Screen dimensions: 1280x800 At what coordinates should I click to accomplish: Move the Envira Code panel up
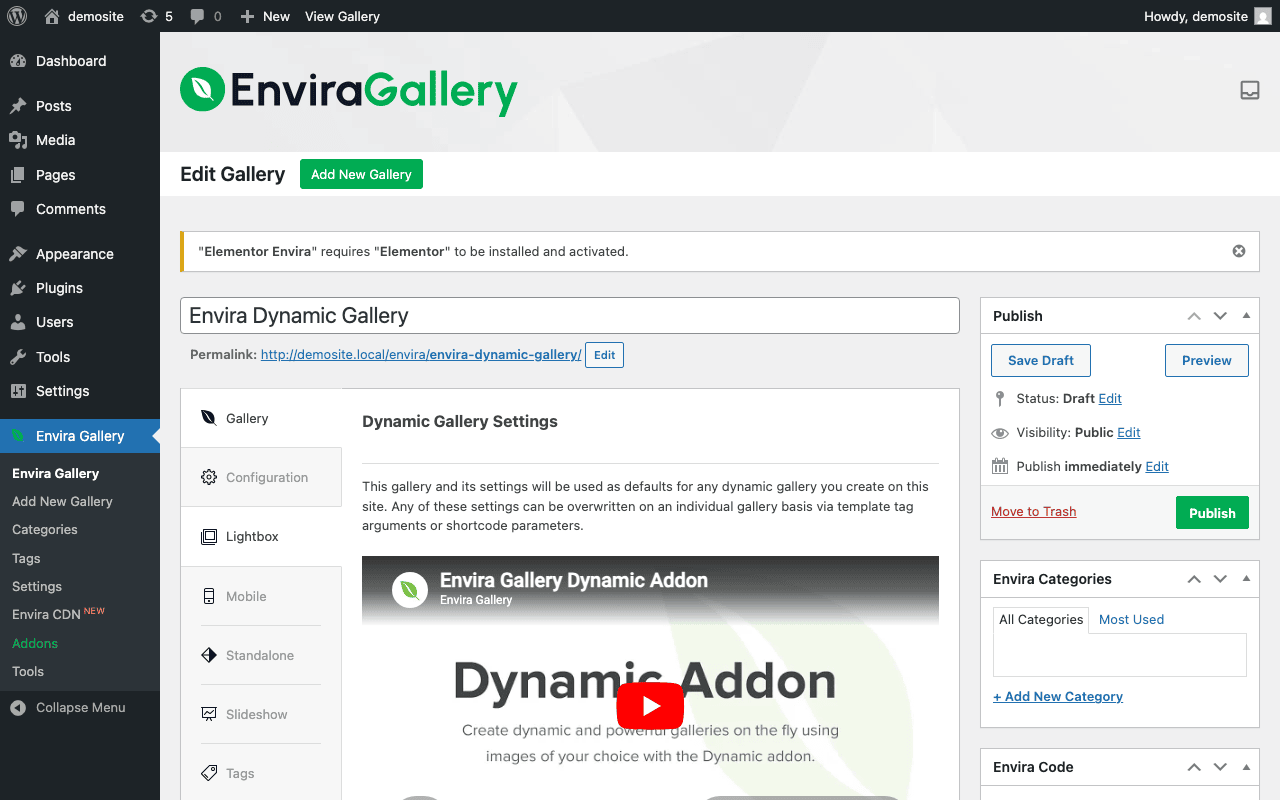1193,767
